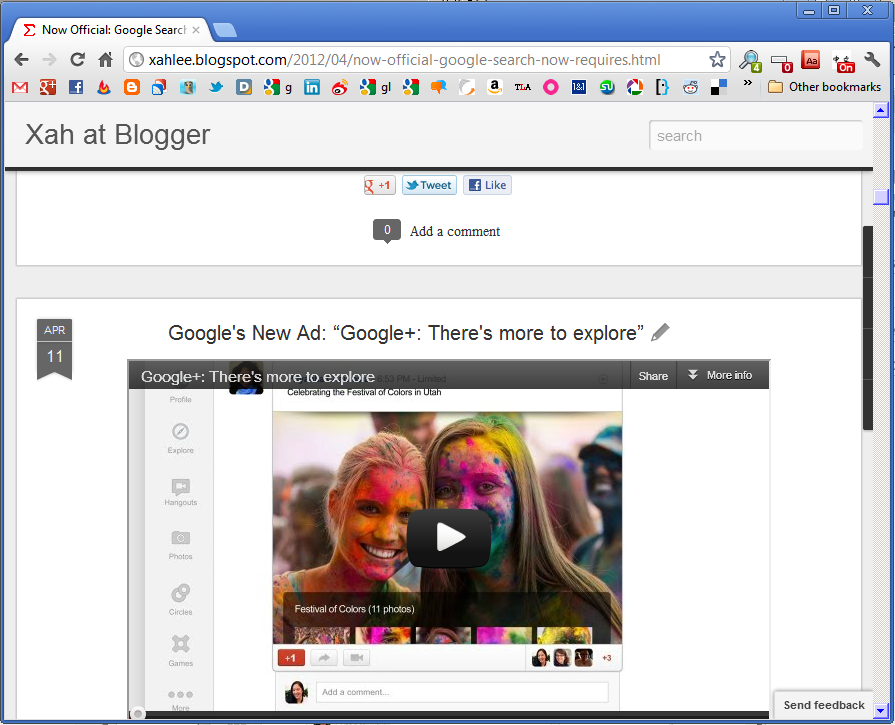The width and height of the screenshot is (895, 725).
Task: Click the APR 11 date ribbon
Action: pyautogui.click(x=54, y=349)
